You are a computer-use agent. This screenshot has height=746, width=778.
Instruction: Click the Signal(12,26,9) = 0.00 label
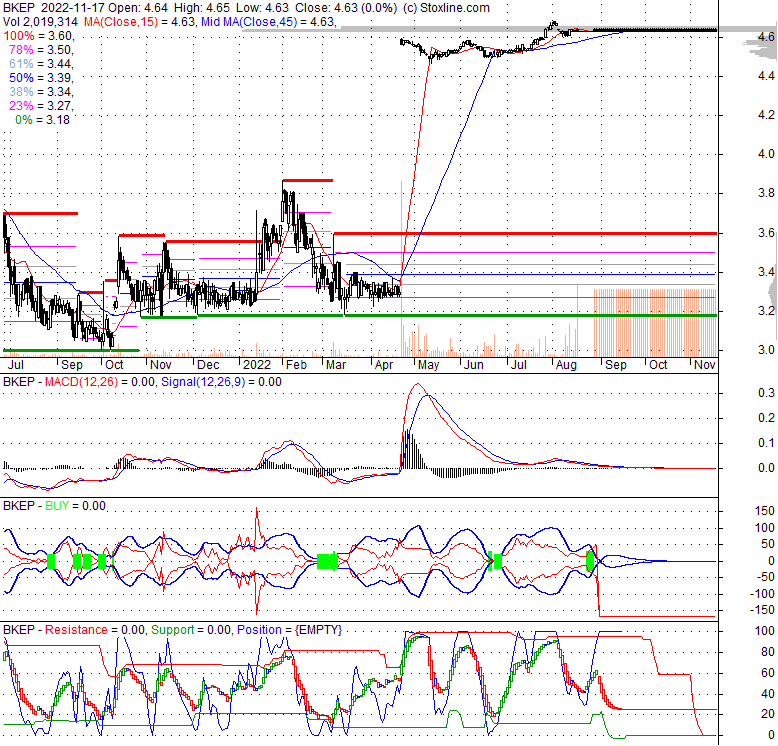(x=221, y=382)
